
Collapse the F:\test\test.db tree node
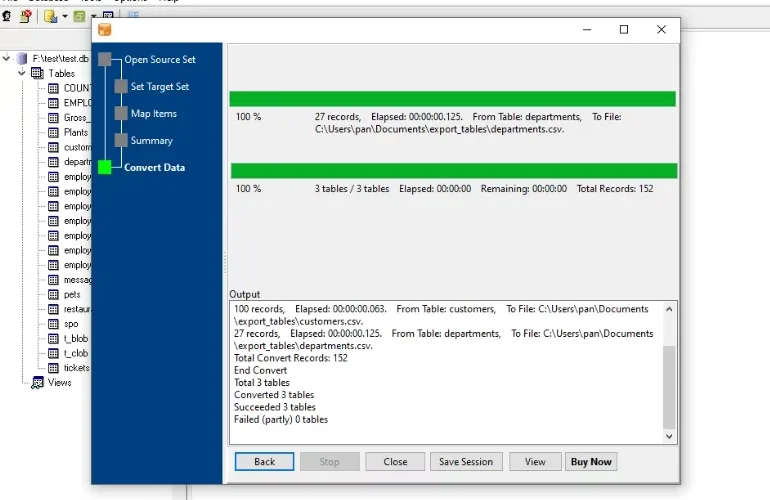[6, 58]
